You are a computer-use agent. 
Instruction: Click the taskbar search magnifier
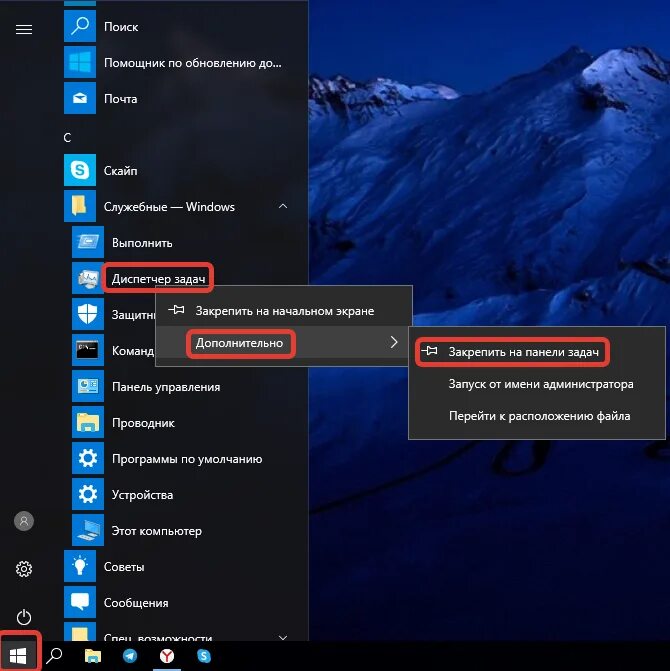coord(54,655)
